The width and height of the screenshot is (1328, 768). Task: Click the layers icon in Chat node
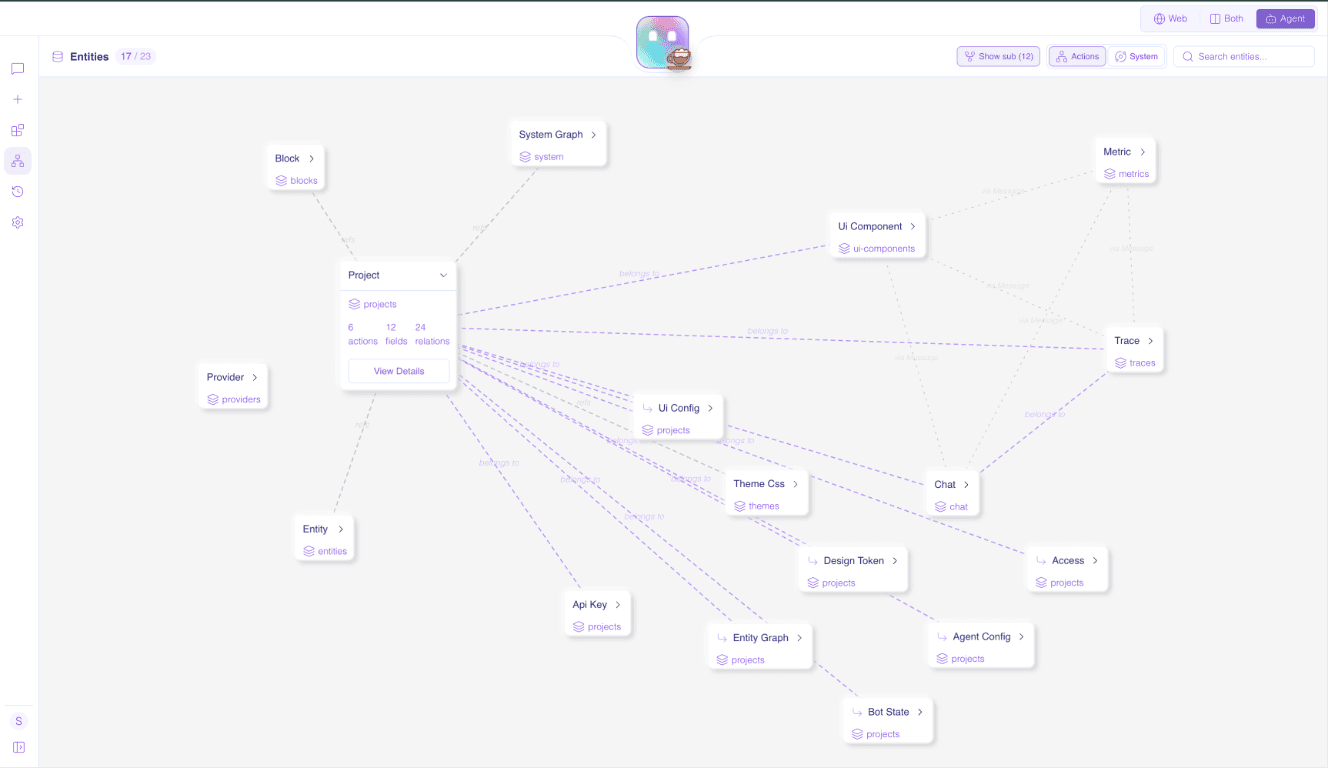(x=940, y=507)
